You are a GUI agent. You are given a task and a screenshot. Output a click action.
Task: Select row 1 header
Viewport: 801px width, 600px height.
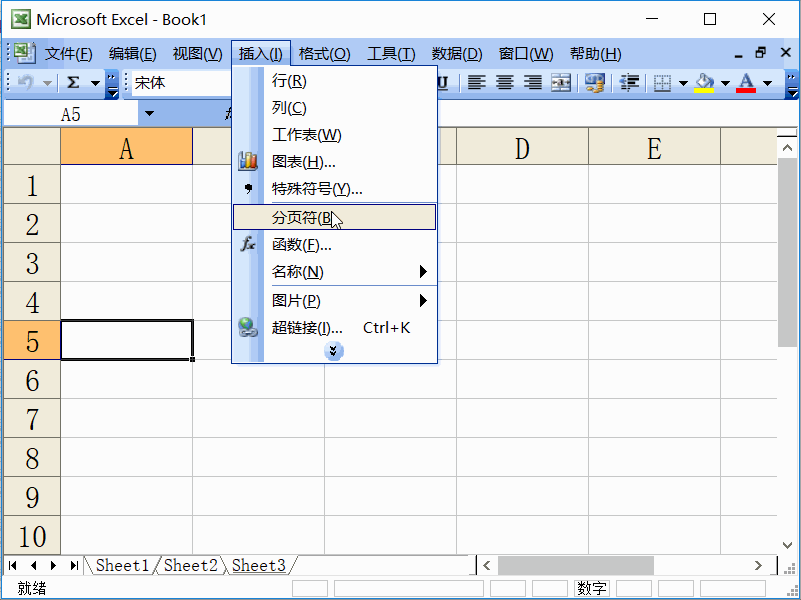[x=32, y=185]
